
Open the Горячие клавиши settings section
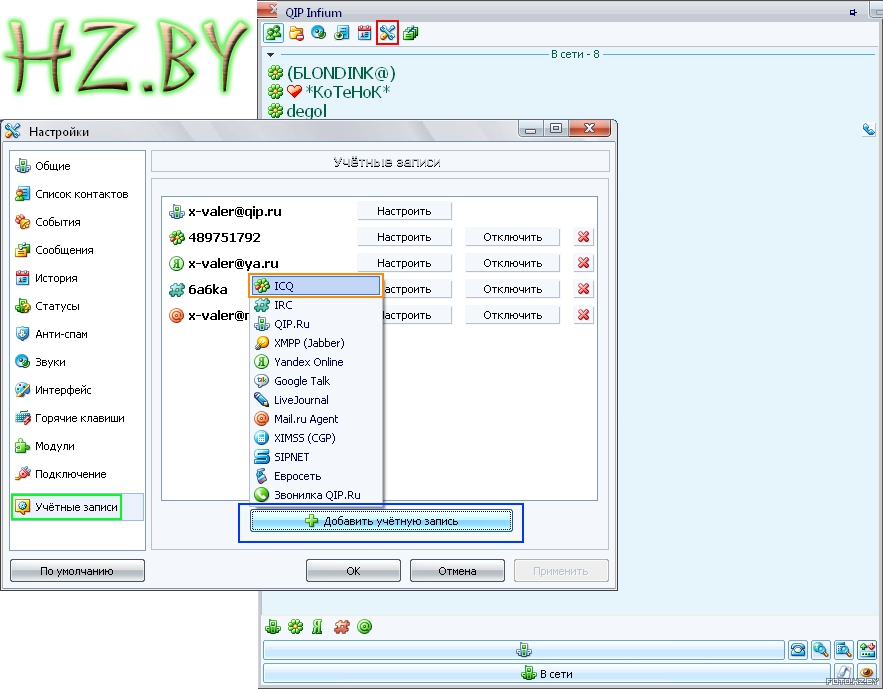click(70, 418)
